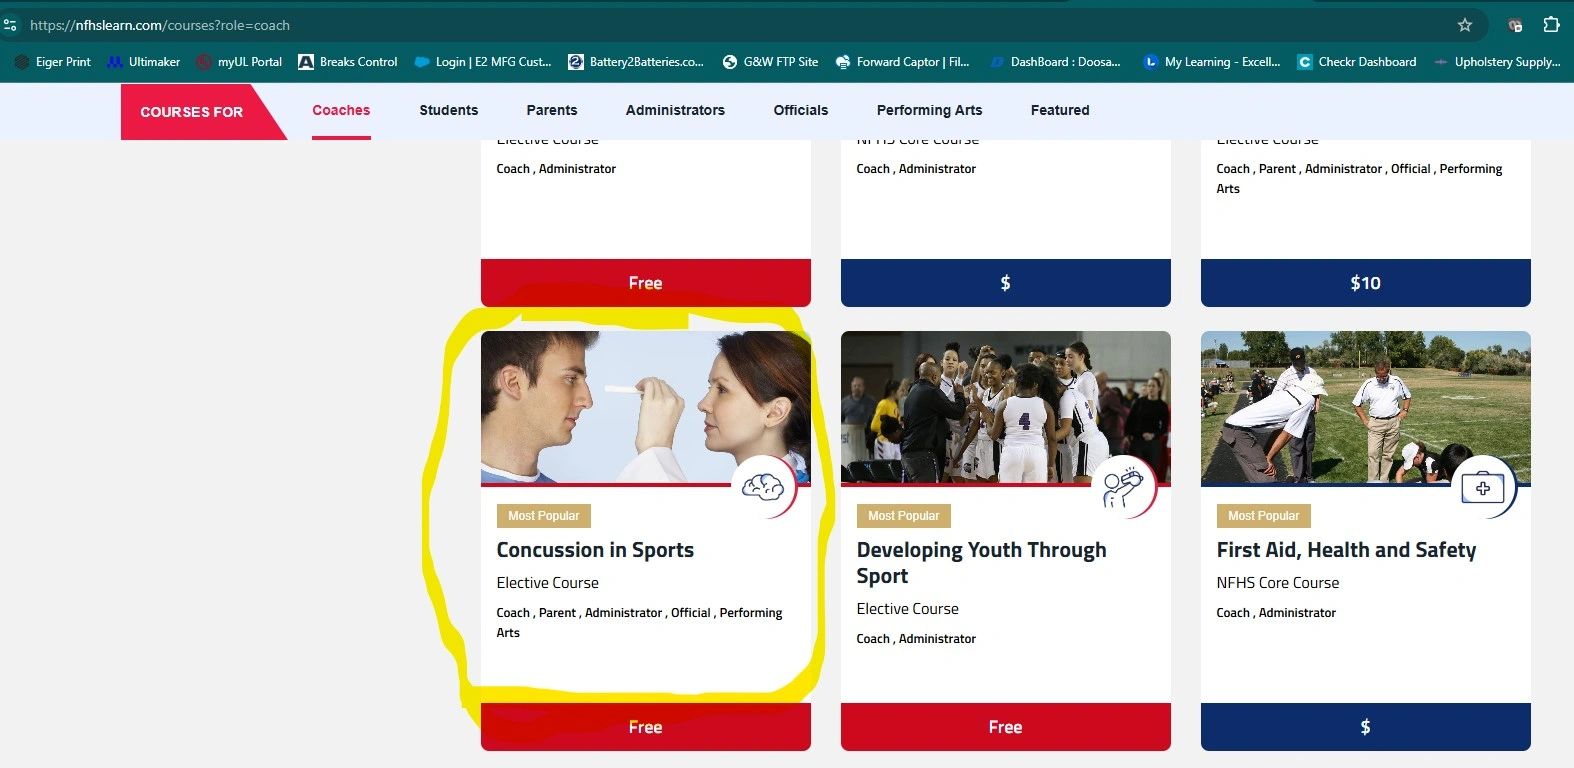Go to the Featured courses tab
This screenshot has width=1574, height=768.
(x=1060, y=110)
